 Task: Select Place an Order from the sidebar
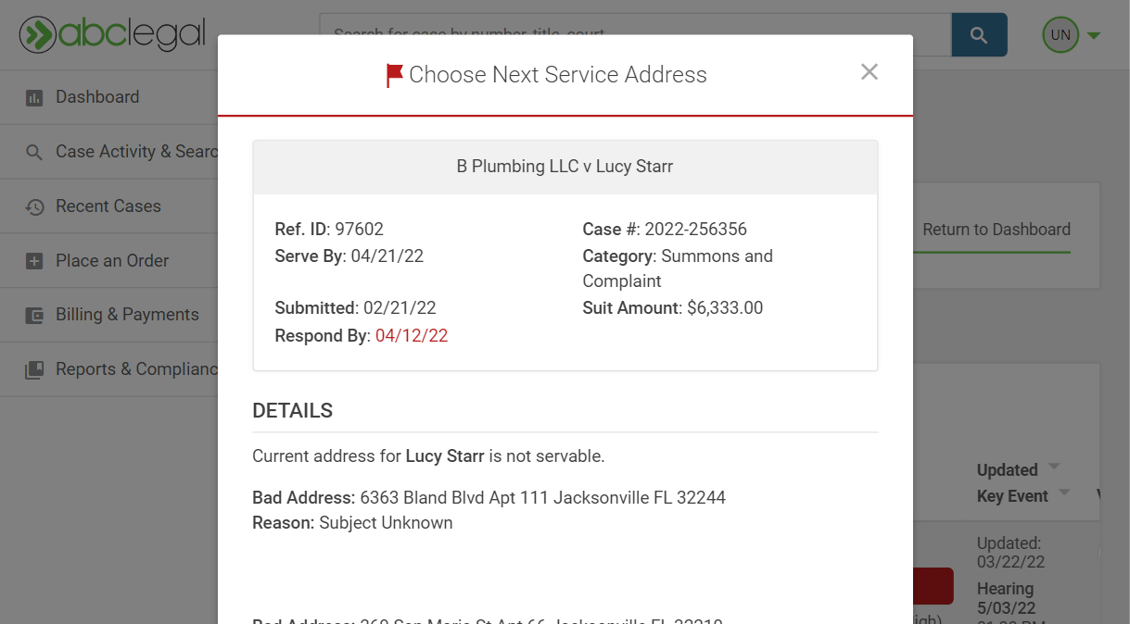point(112,260)
